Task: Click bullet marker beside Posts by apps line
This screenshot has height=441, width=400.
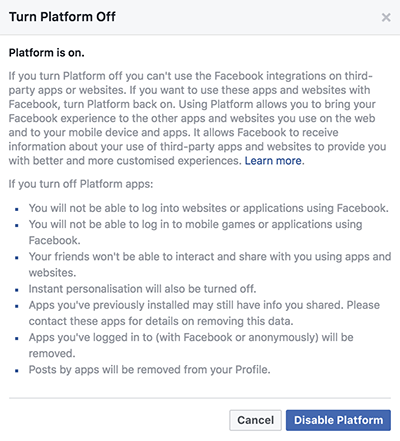Action: pyautogui.click(x=17, y=371)
